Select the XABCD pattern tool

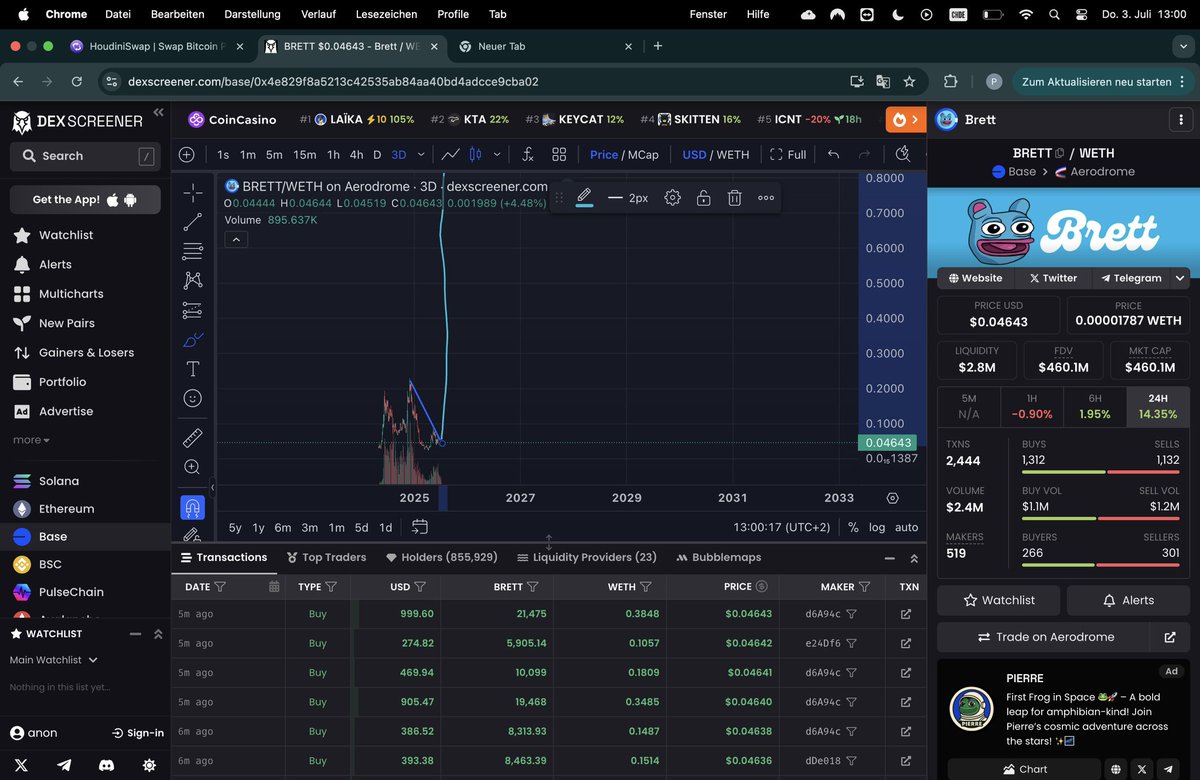(x=193, y=281)
